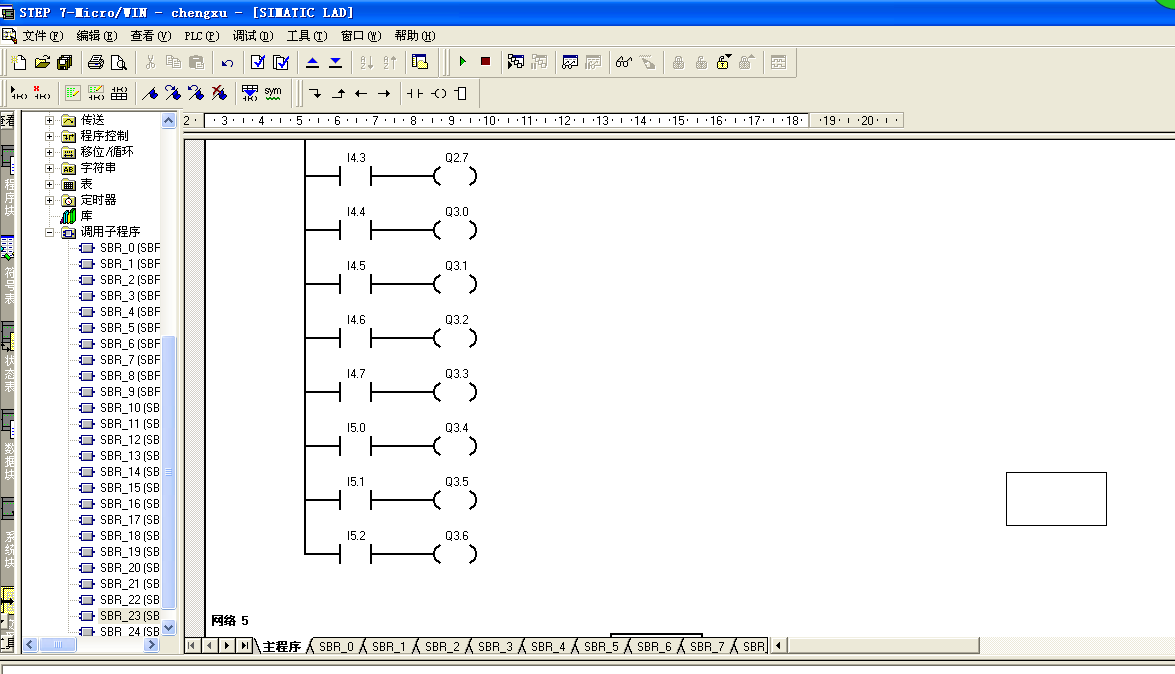Click the Delete Network icon

[42, 94]
